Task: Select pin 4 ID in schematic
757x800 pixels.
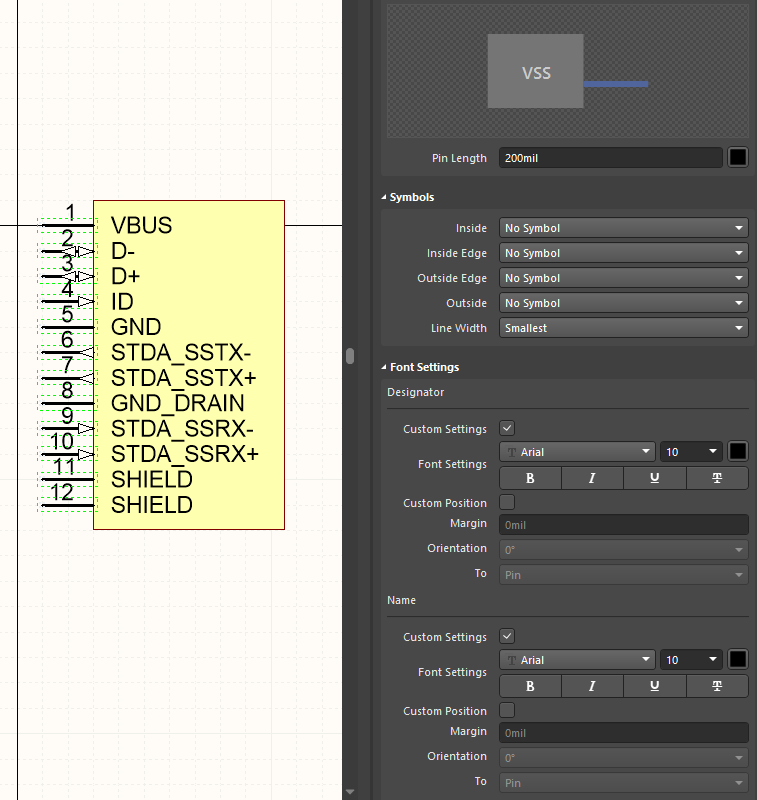Action: click(68, 302)
